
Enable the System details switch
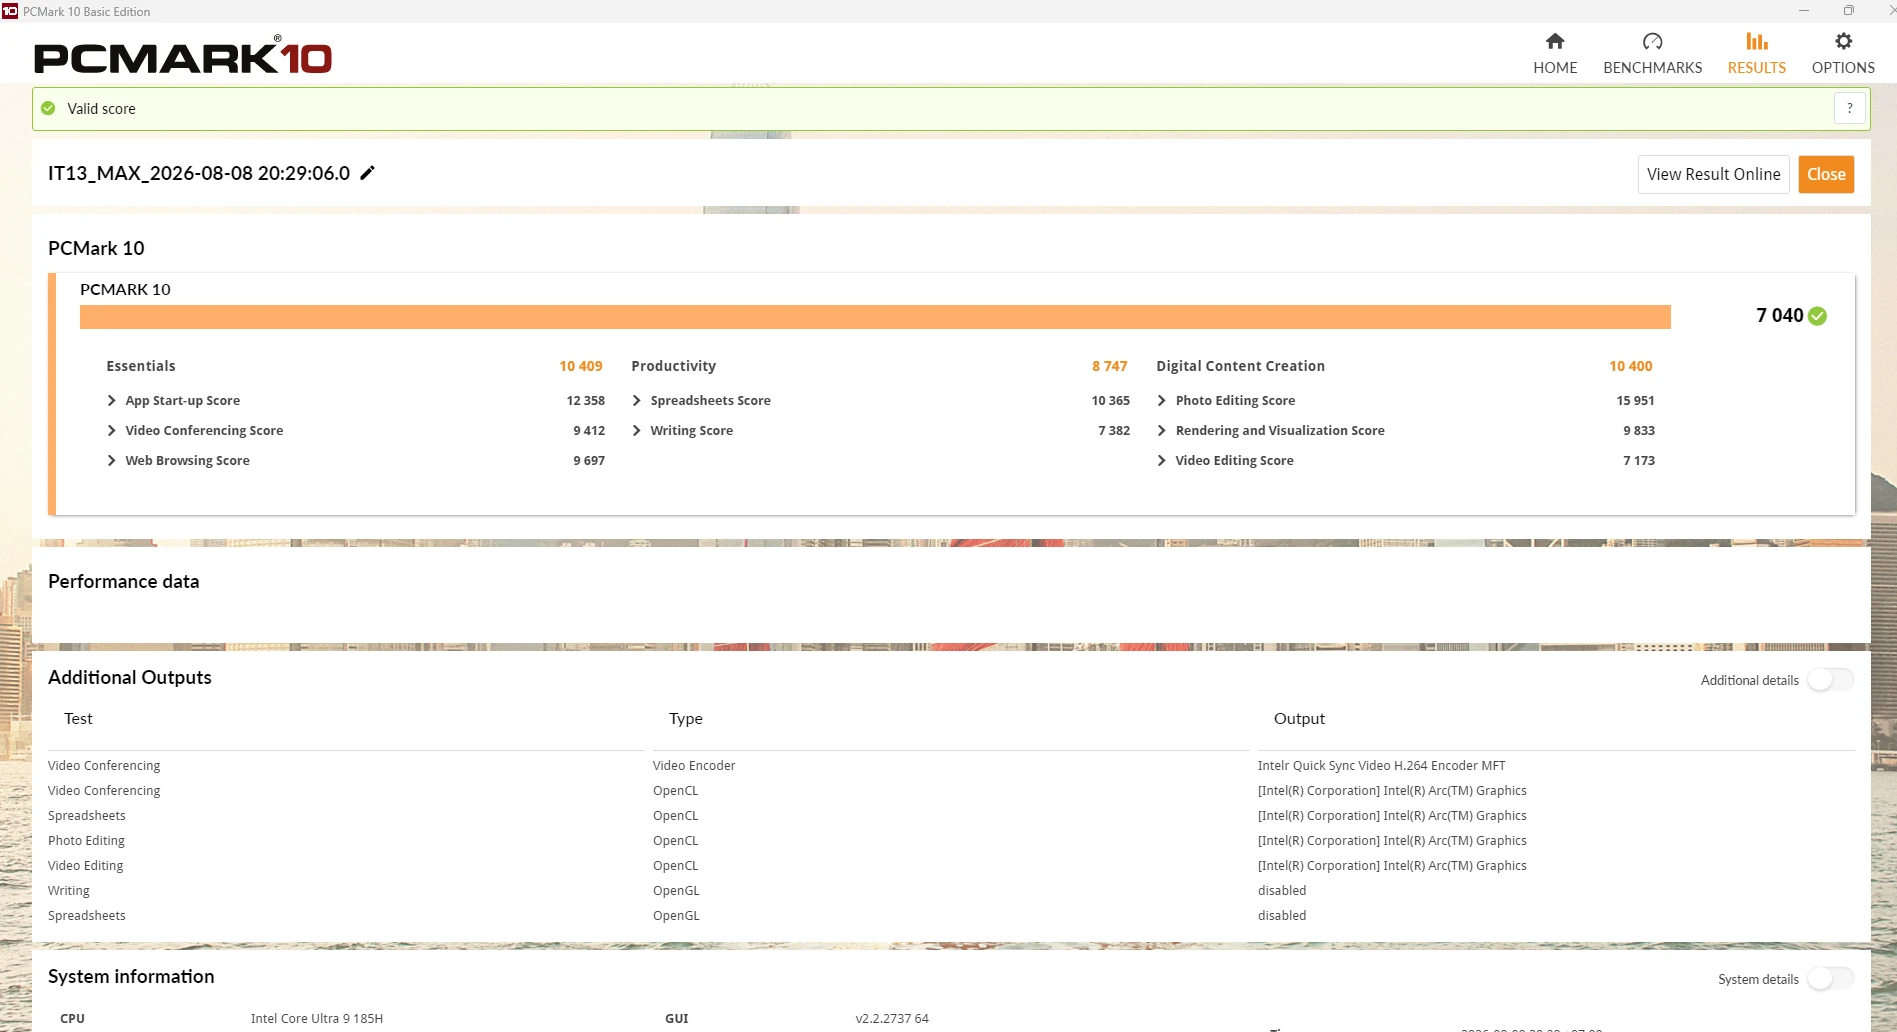(1830, 979)
